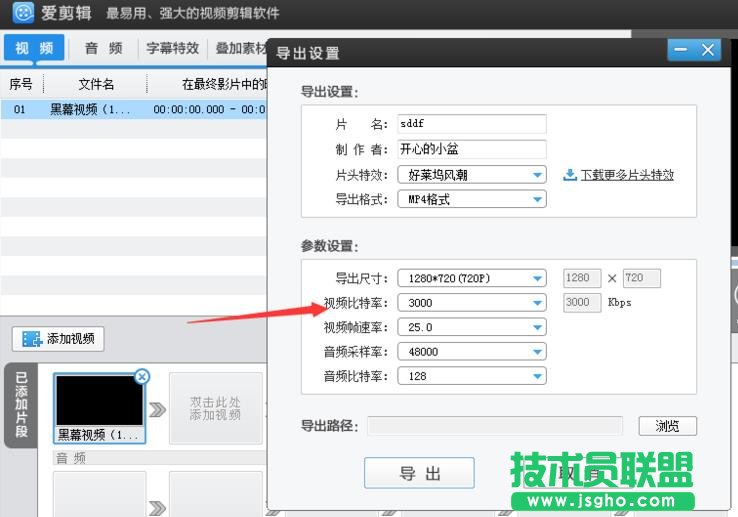Screen dimensions: 738x517
Task: Minimize the 导出设置 dialog
Action: click(x=681, y=50)
